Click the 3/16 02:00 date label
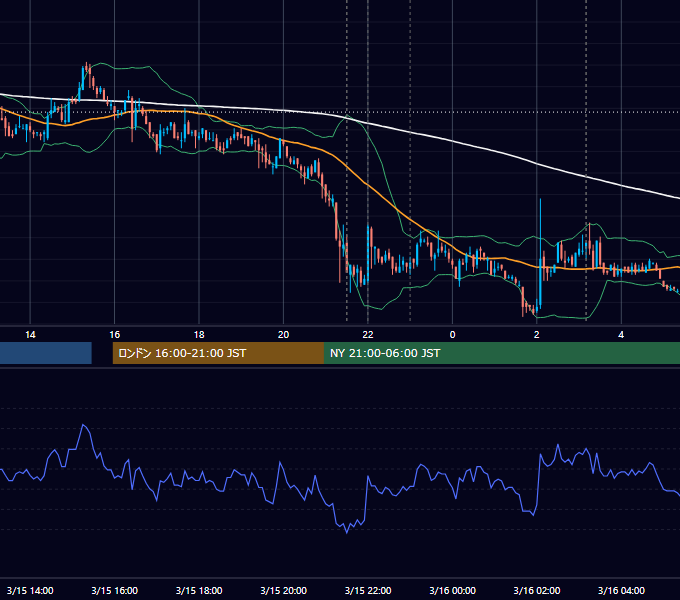680x600 pixels. (537, 590)
